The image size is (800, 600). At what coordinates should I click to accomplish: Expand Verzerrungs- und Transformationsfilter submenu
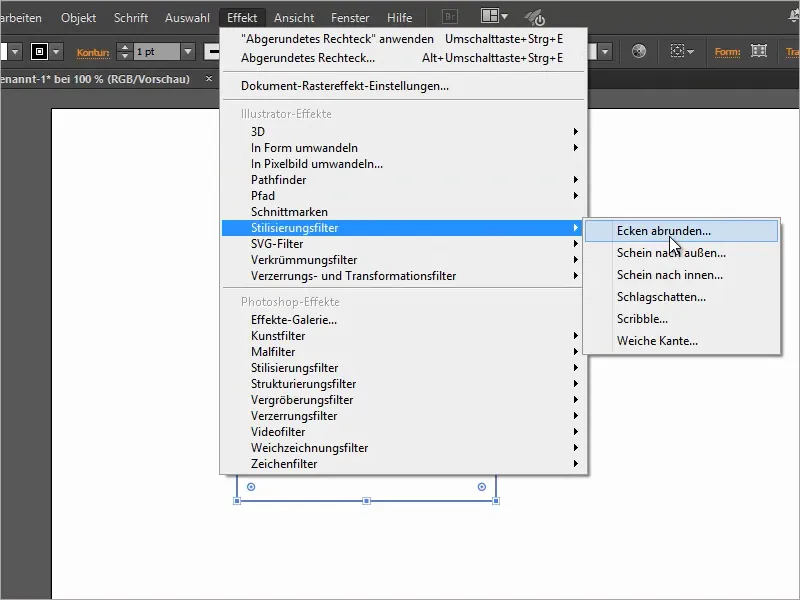(x=403, y=276)
